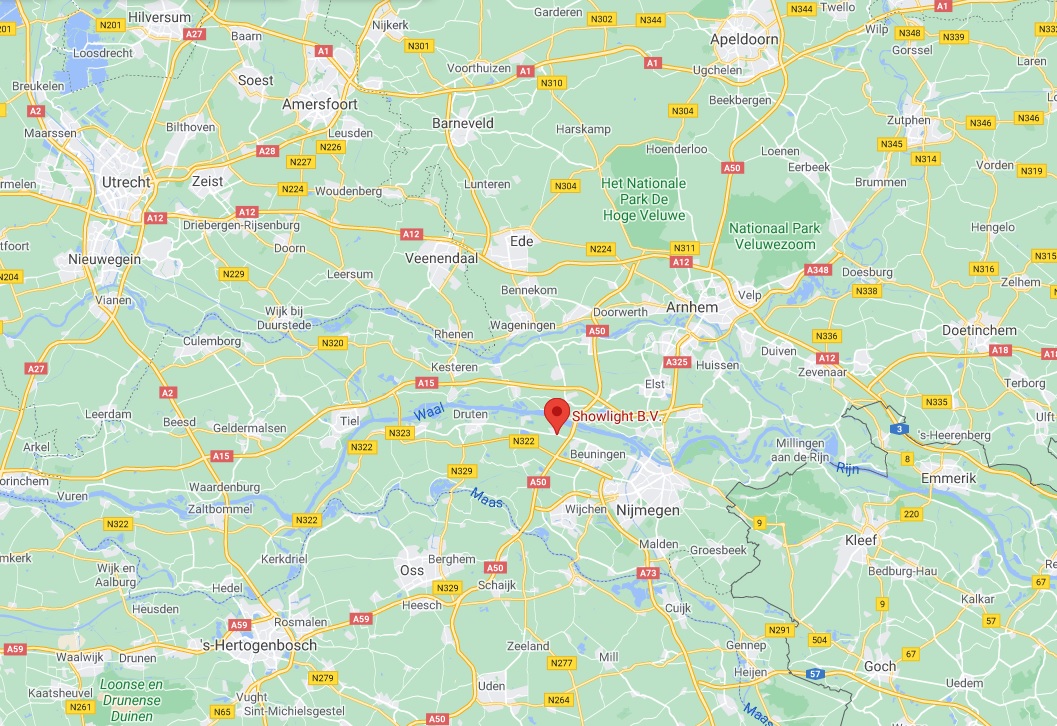1057x726 pixels.
Task: Open Het Nationale Park De Hoge Veluwe label
Action: coord(644,200)
